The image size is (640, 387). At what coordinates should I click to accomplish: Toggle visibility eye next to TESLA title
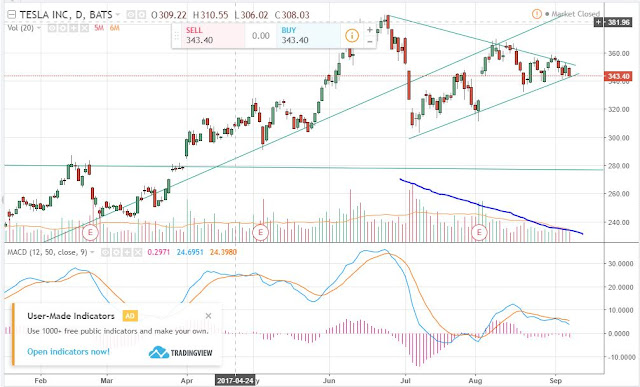[131, 15]
